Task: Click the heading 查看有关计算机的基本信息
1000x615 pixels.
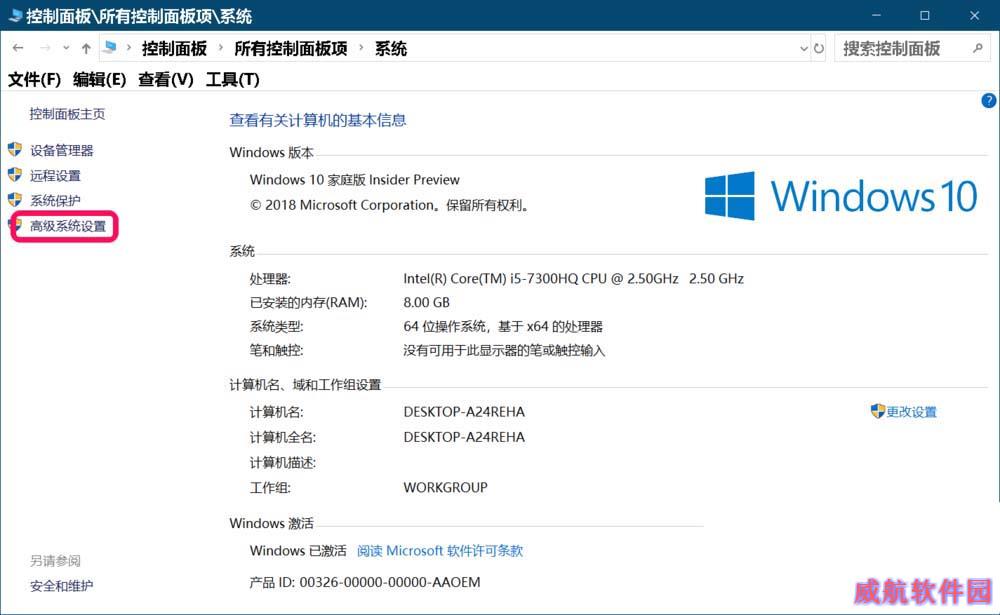Action: [x=318, y=120]
